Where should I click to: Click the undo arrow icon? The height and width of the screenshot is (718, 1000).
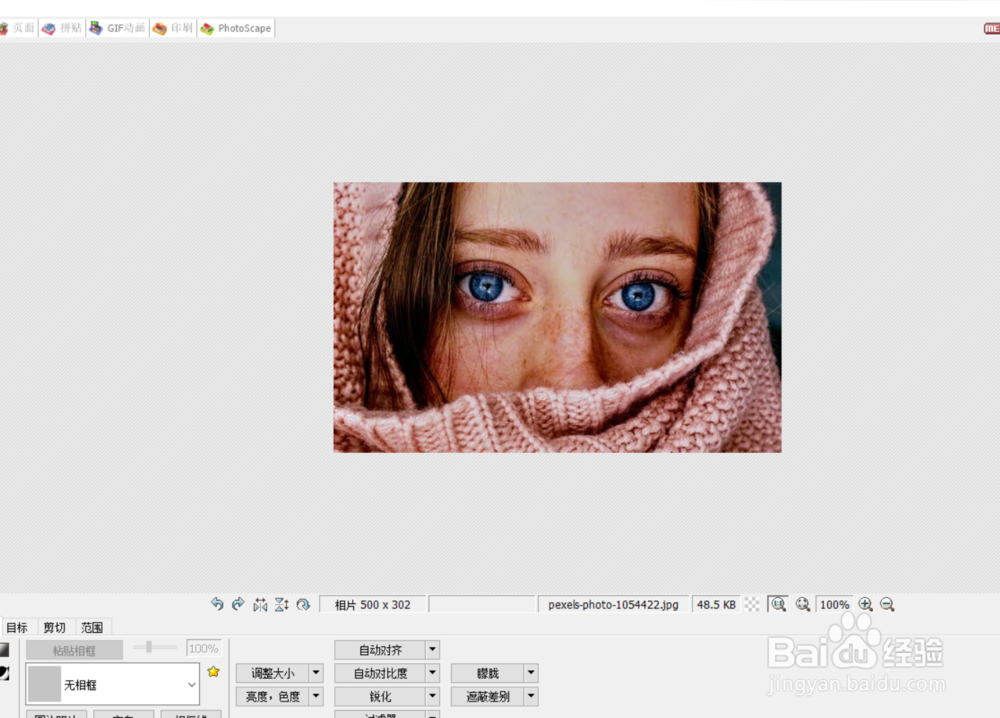(217, 604)
